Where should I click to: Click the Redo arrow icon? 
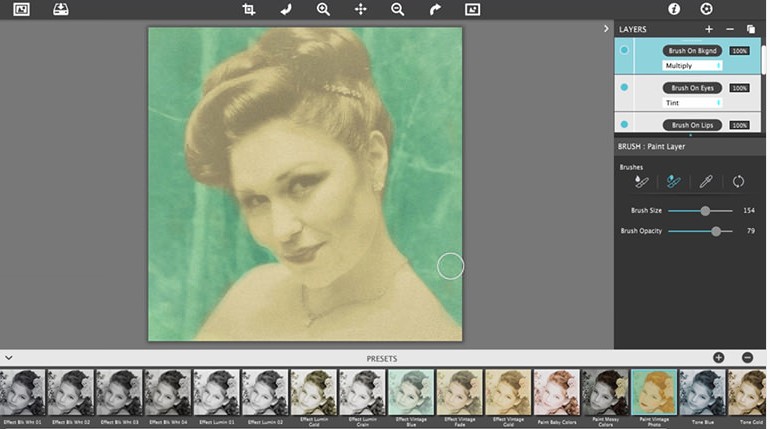point(434,9)
